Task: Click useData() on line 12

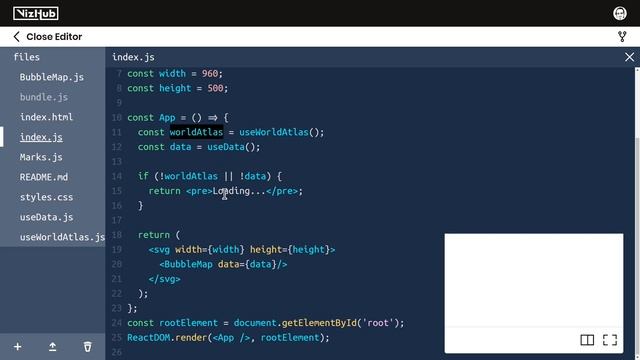Action: pos(233,147)
